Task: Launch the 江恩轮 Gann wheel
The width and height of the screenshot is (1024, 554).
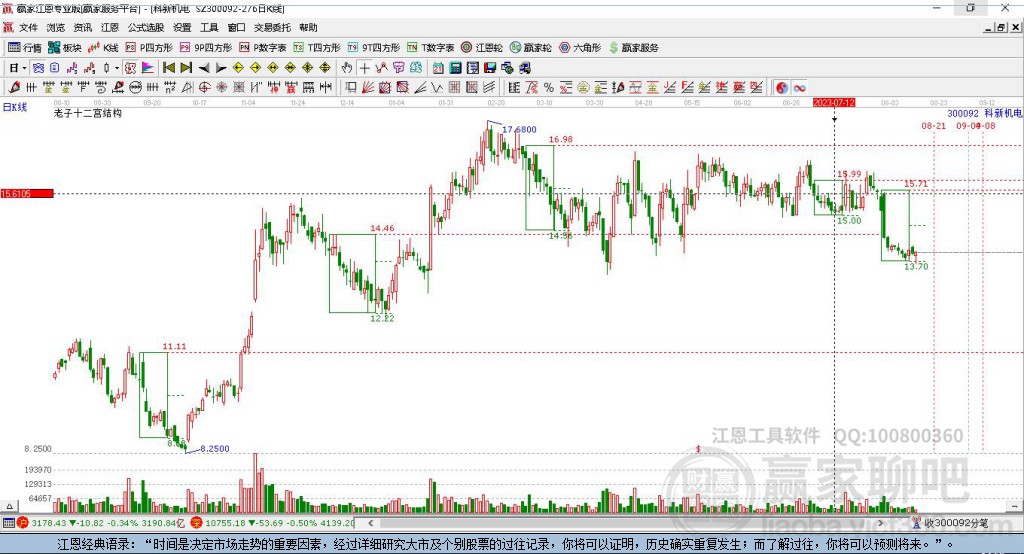Action: (482, 48)
